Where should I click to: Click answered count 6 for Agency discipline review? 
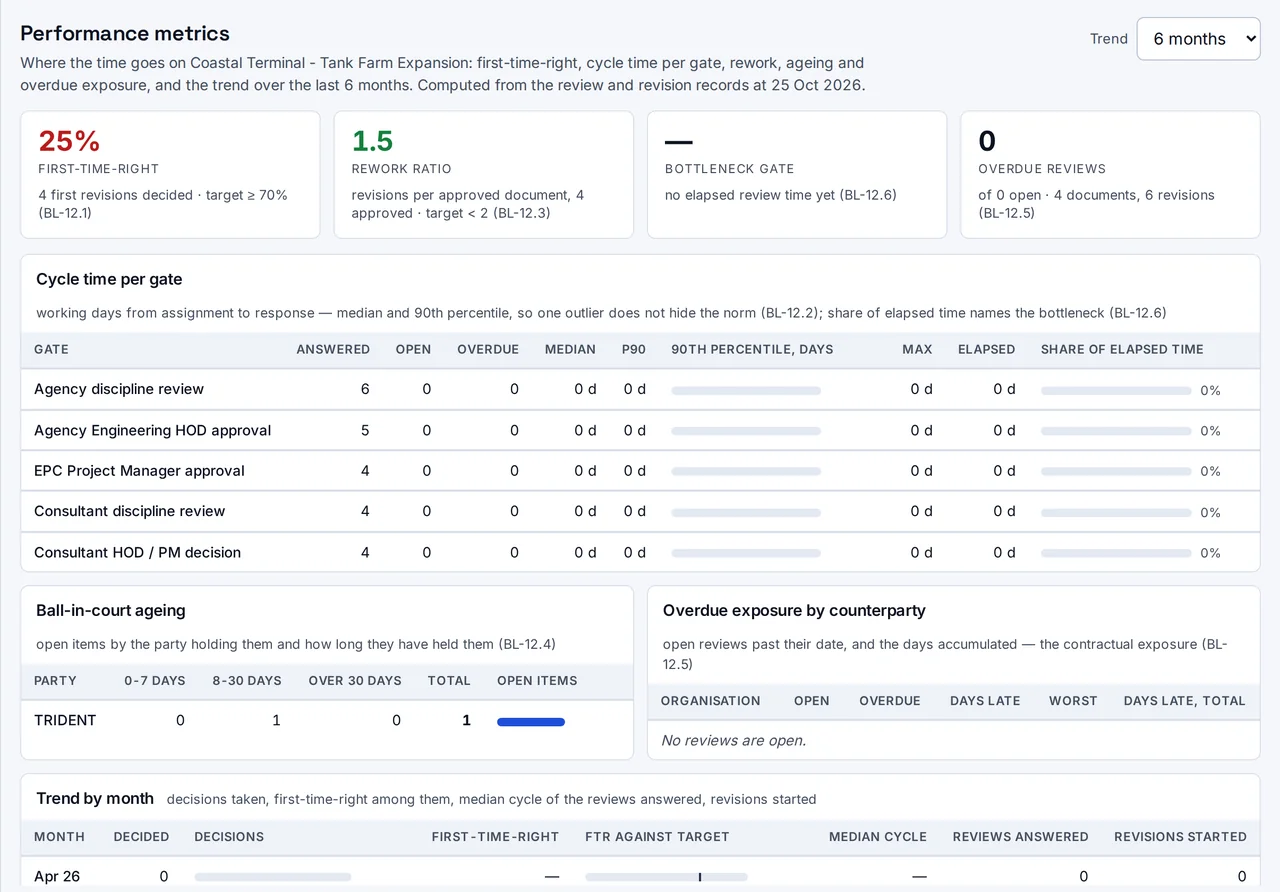[365, 389]
